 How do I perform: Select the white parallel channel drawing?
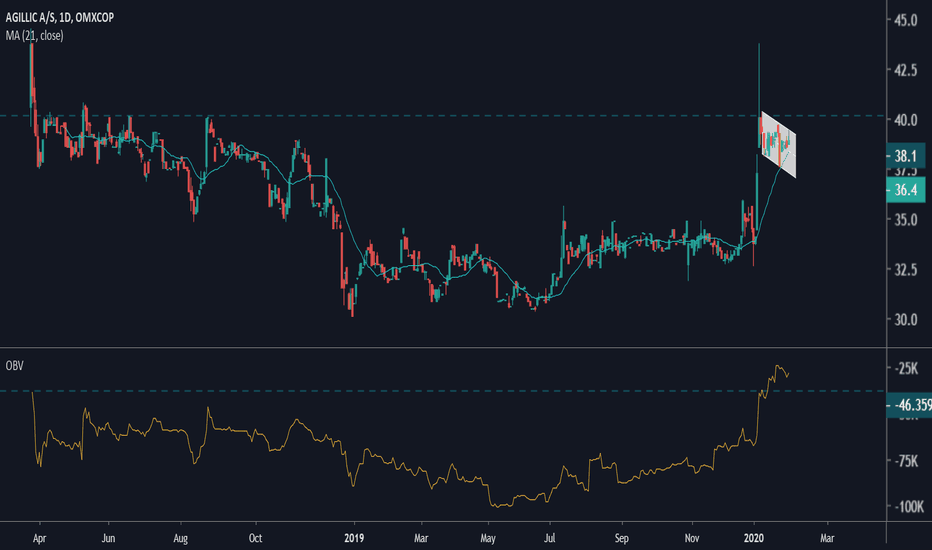pyautogui.click(x=779, y=144)
